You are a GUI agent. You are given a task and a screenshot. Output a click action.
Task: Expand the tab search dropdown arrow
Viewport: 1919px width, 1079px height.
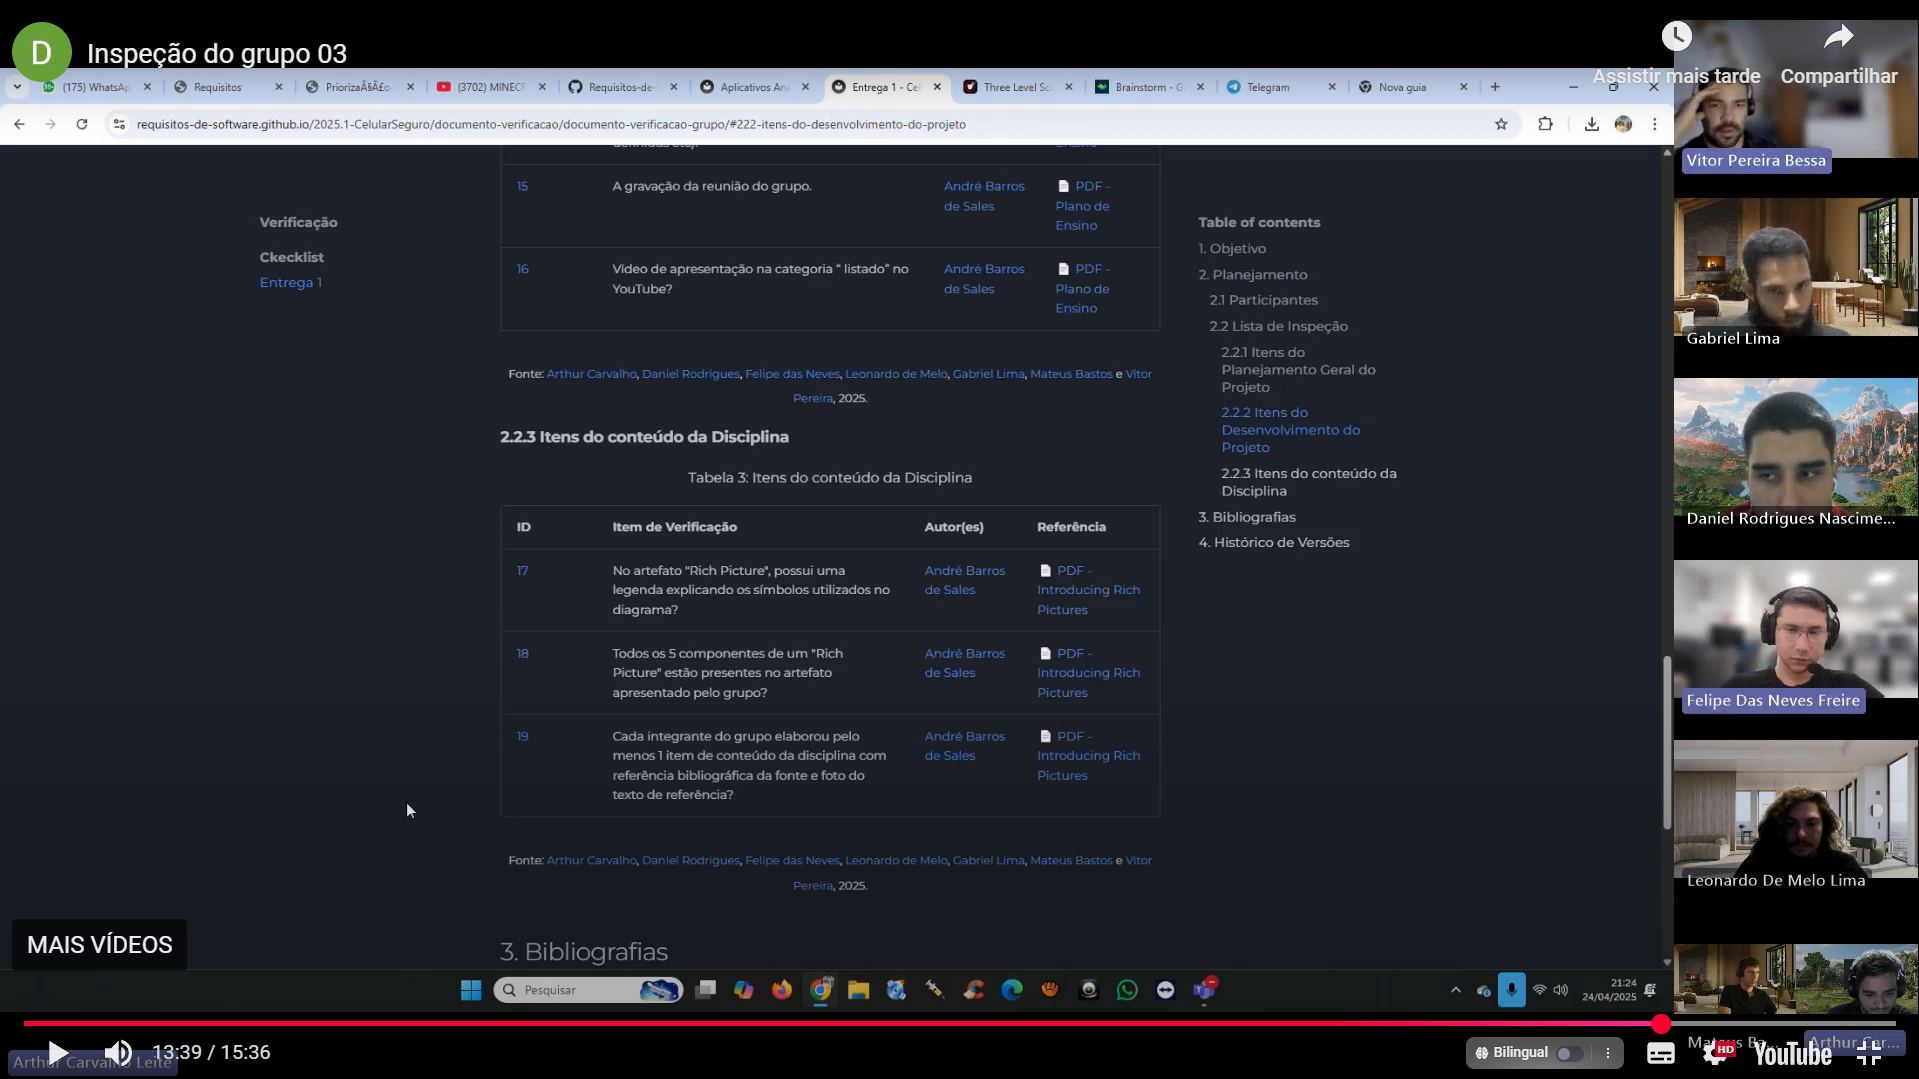tap(17, 87)
